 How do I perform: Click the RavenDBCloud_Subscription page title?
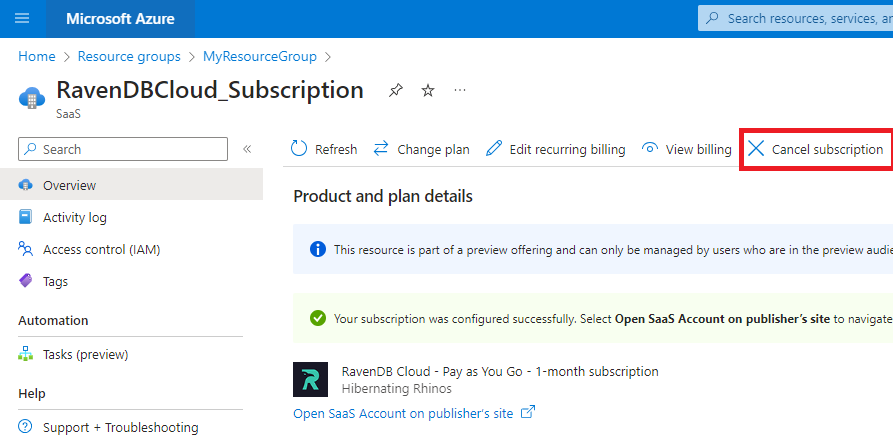pyautogui.click(x=210, y=90)
